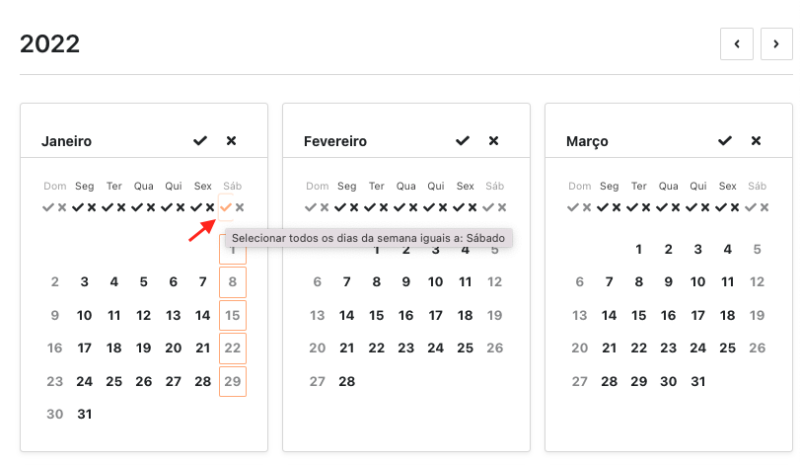Image resolution: width=800 pixels, height=465 pixels.
Task: Click day 15 in Janeiro
Action: (232, 316)
